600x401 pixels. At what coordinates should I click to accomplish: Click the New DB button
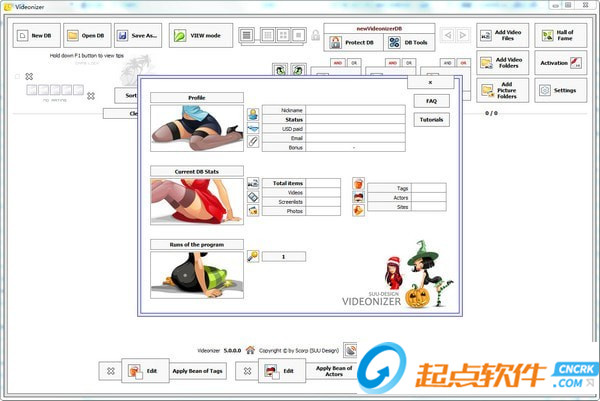[x=37, y=36]
